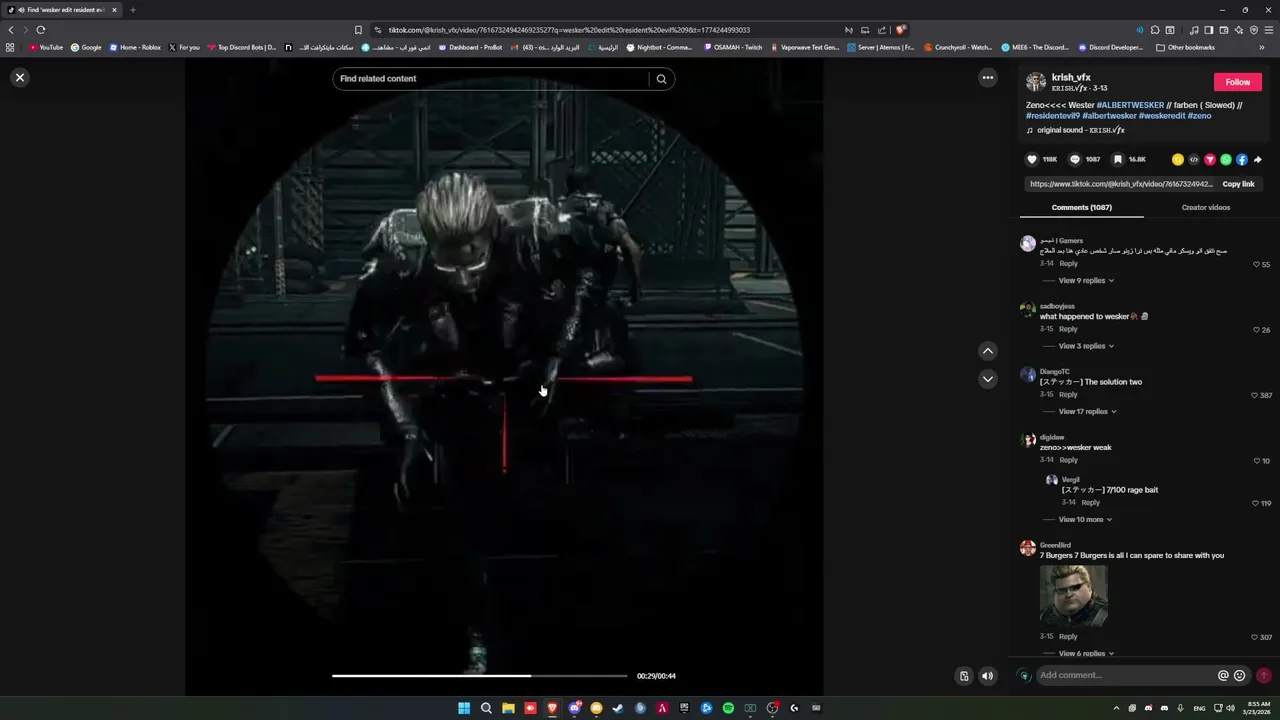Open #zeno hashtag link
The width and height of the screenshot is (1280, 720).
coord(1200,116)
